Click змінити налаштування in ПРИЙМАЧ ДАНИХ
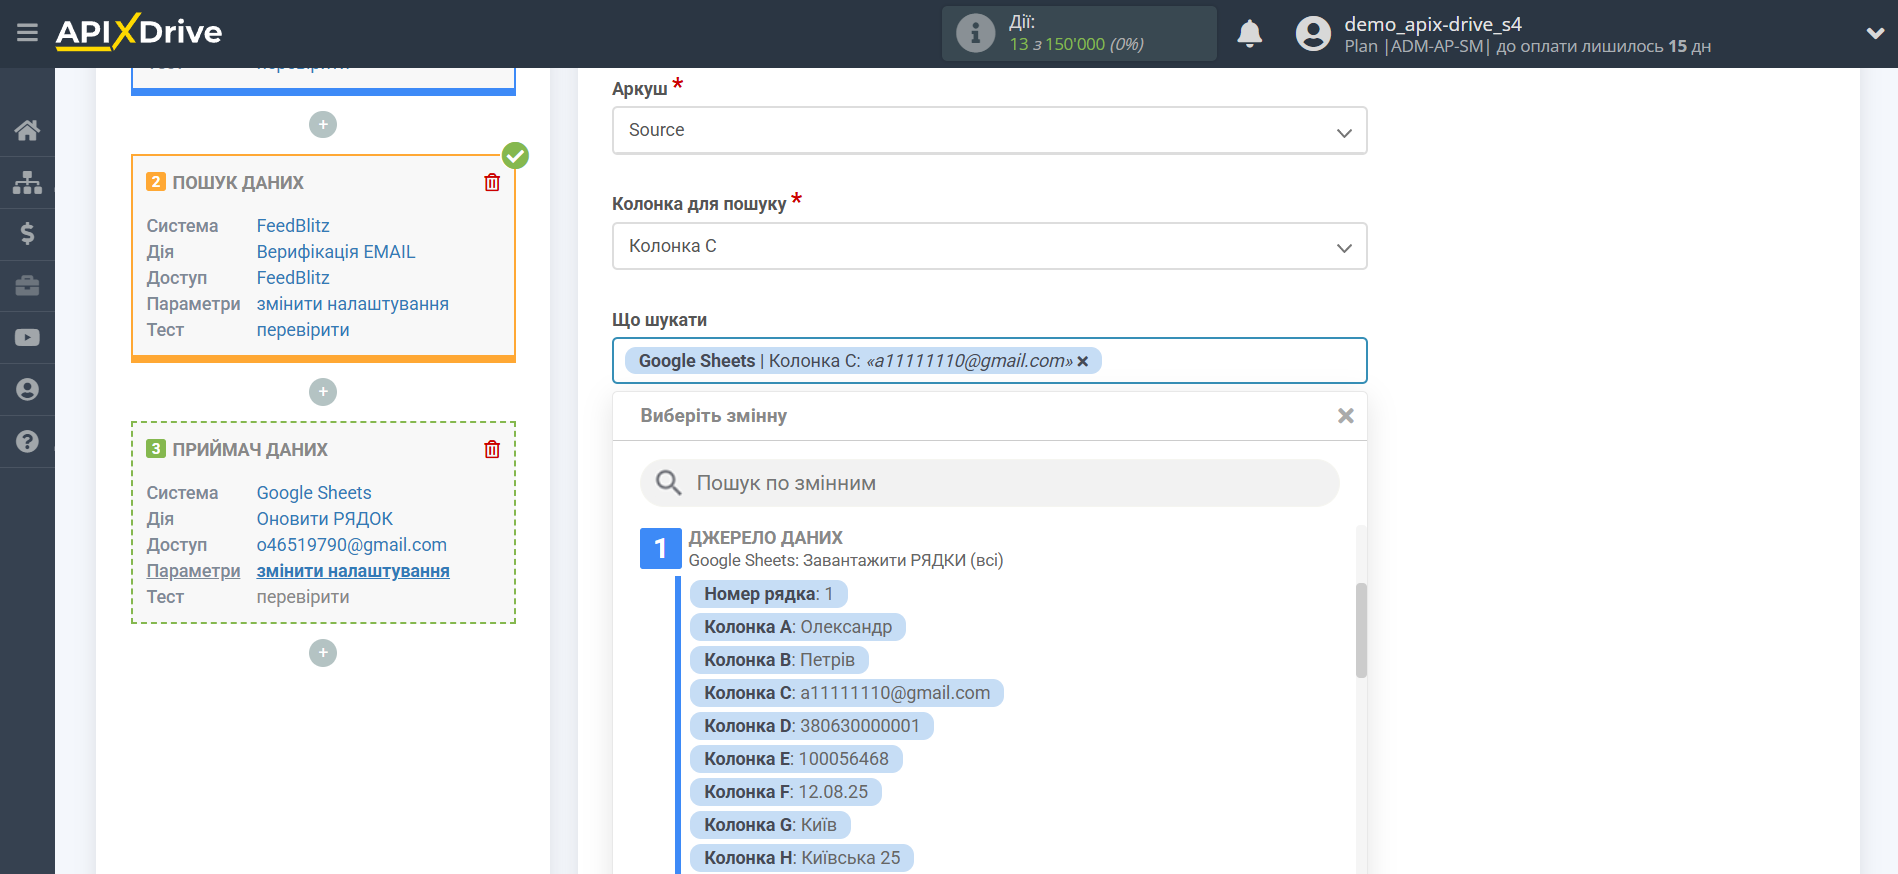Viewport: 1898px width, 874px height. (353, 571)
